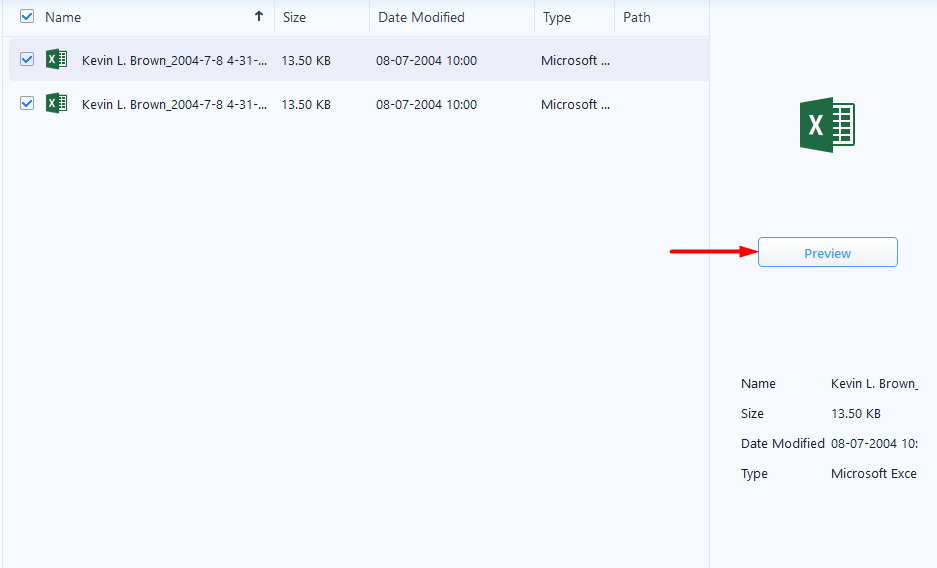Click the Microsoft Excel type value in details
Image resolution: width=937 pixels, height=568 pixels.
click(873, 474)
